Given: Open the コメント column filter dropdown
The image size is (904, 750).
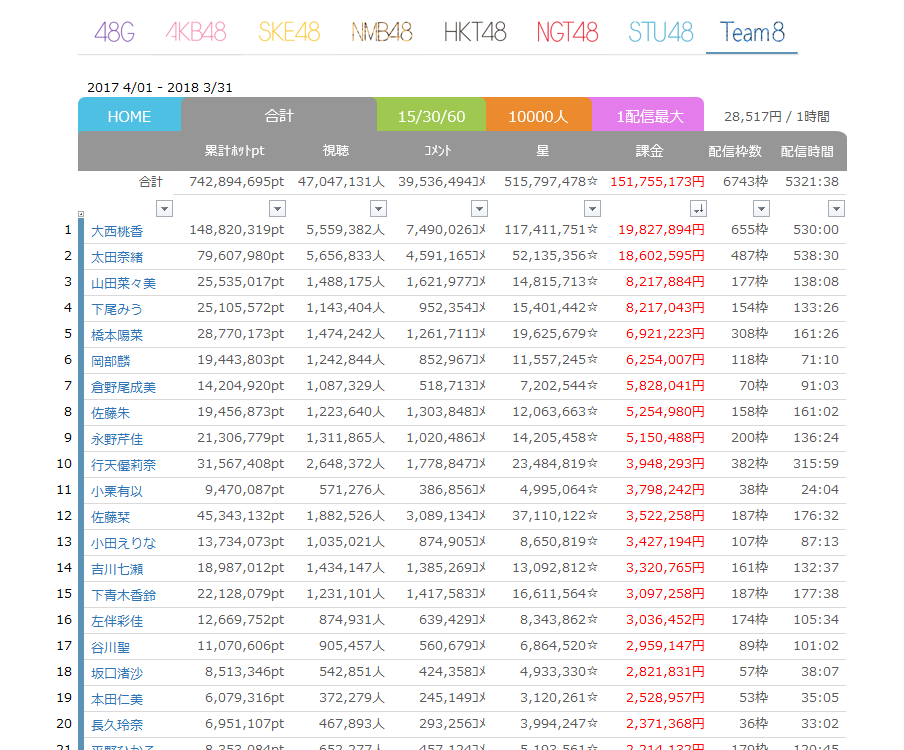Looking at the screenshot, I should click(479, 208).
